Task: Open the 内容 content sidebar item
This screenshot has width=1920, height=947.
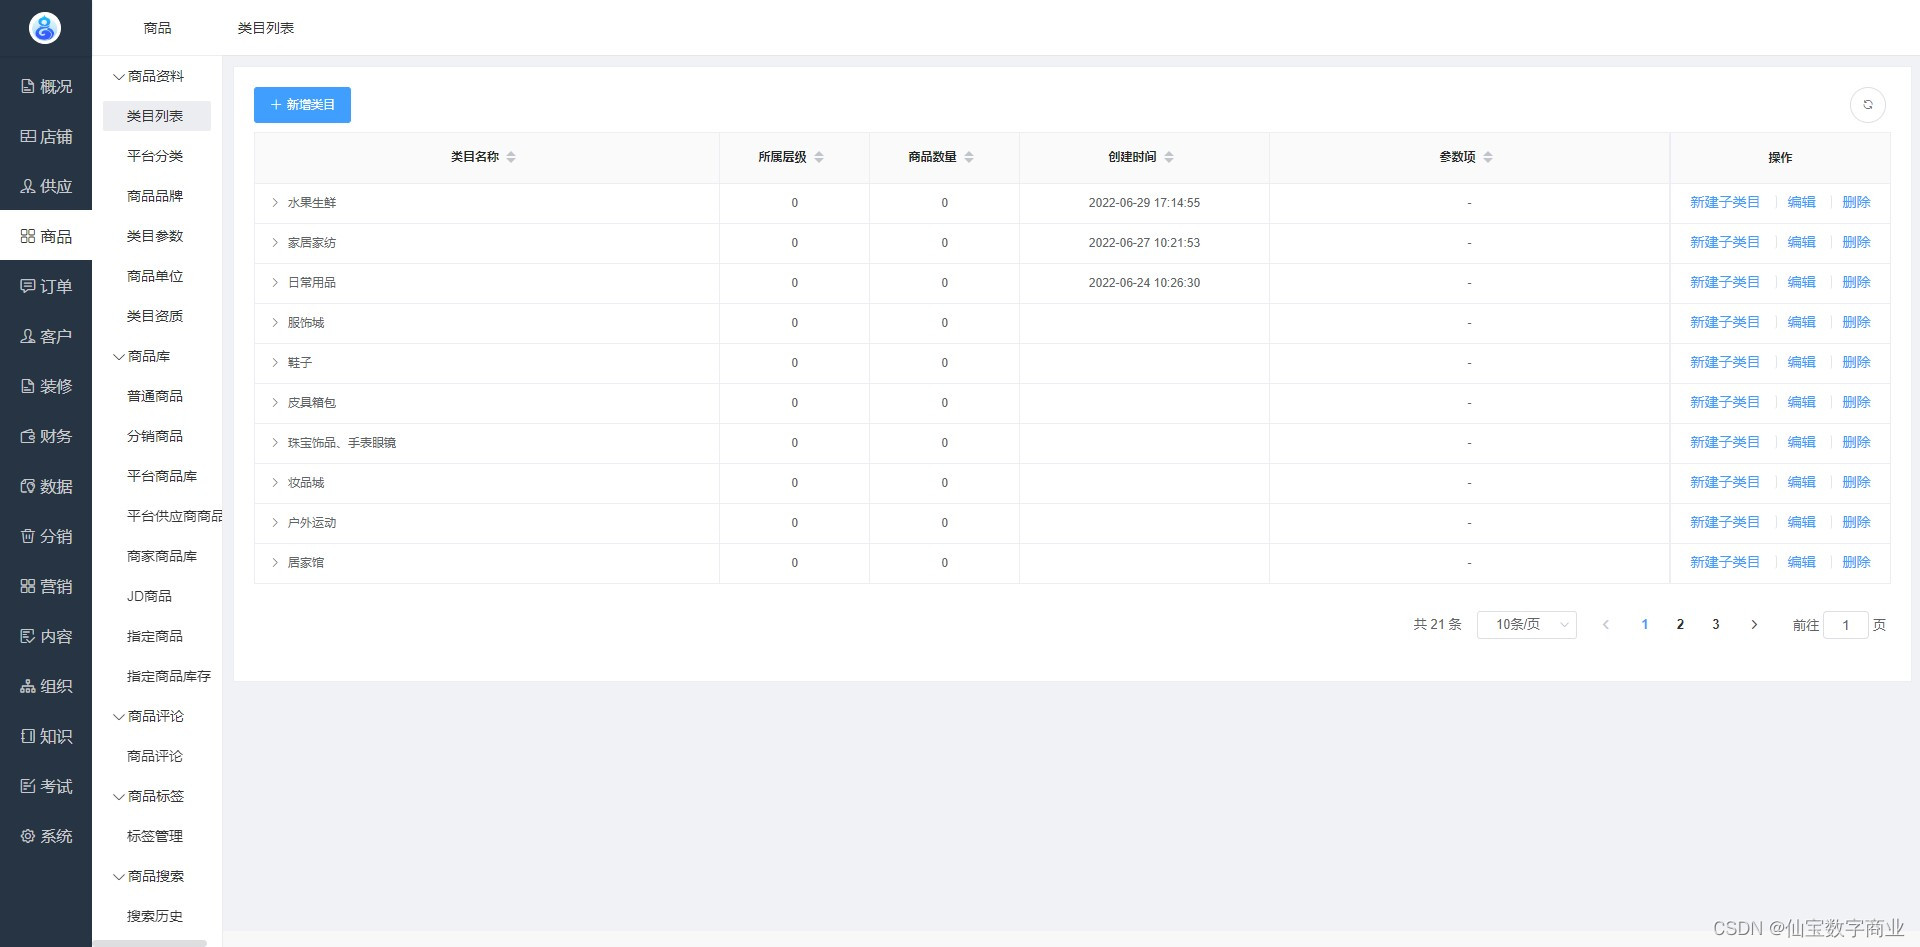Action: (46, 637)
